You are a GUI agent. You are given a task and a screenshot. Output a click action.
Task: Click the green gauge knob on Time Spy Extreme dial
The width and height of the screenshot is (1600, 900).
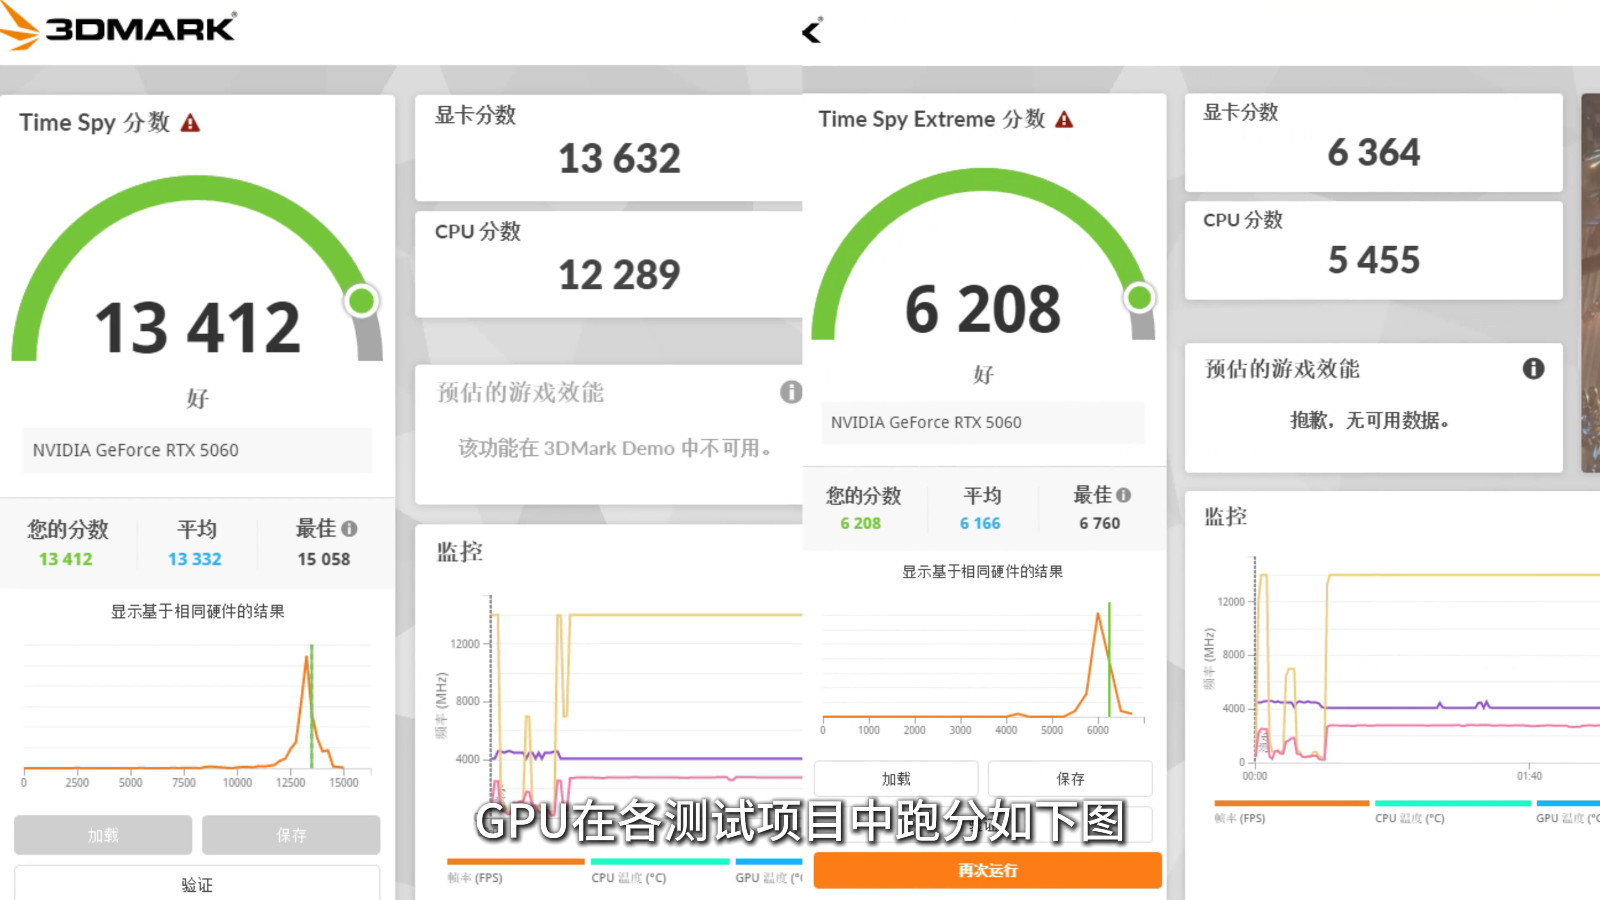[1139, 297]
